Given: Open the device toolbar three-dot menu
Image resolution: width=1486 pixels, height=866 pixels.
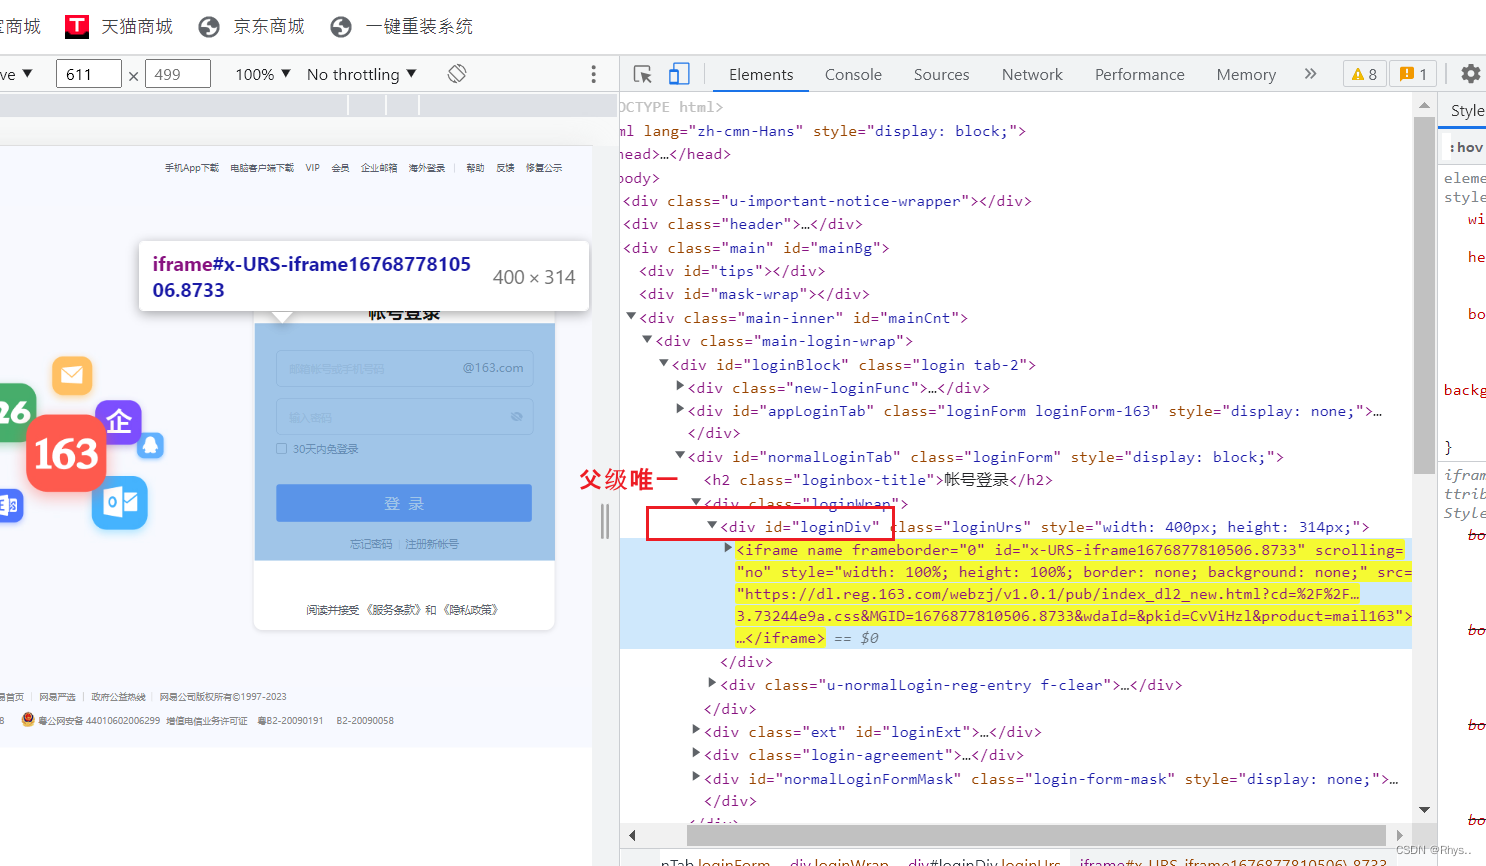Looking at the screenshot, I should click(593, 73).
